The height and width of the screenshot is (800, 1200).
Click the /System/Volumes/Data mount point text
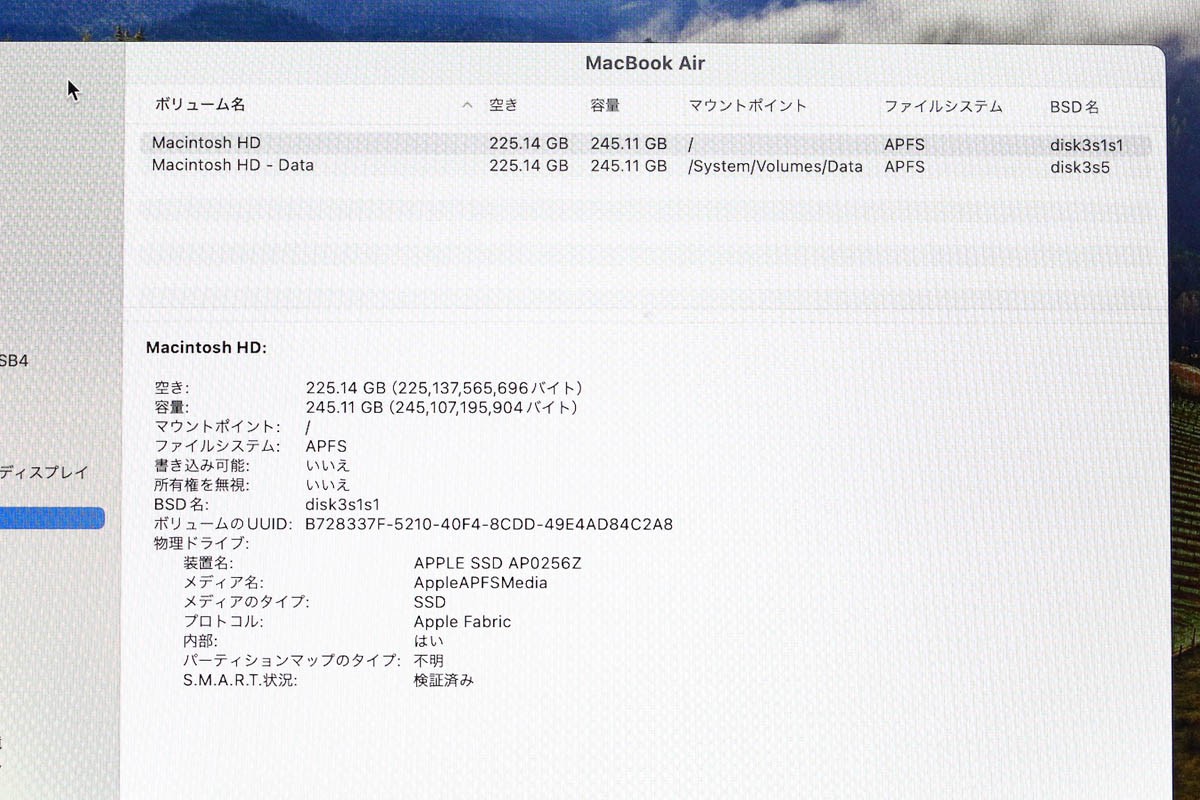pos(775,166)
